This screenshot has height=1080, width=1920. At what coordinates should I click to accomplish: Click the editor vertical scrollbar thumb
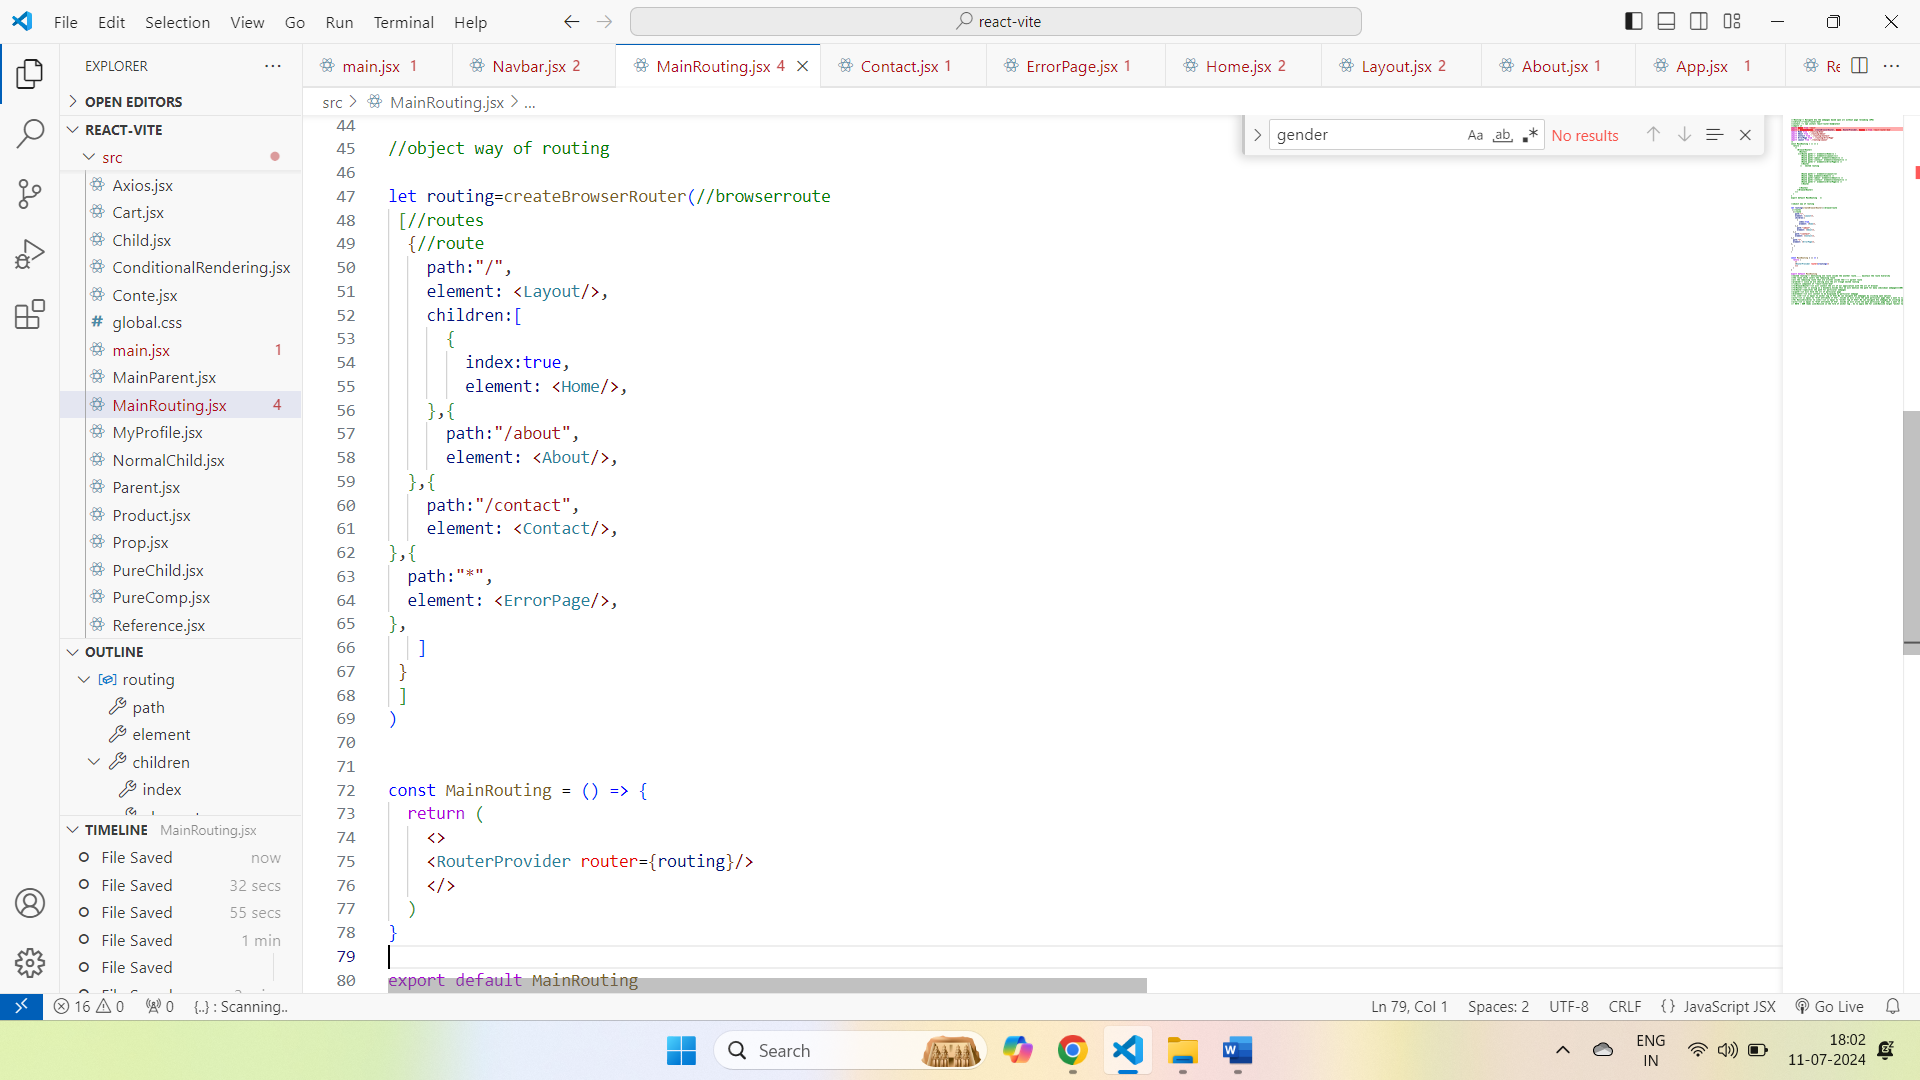[1911, 530]
